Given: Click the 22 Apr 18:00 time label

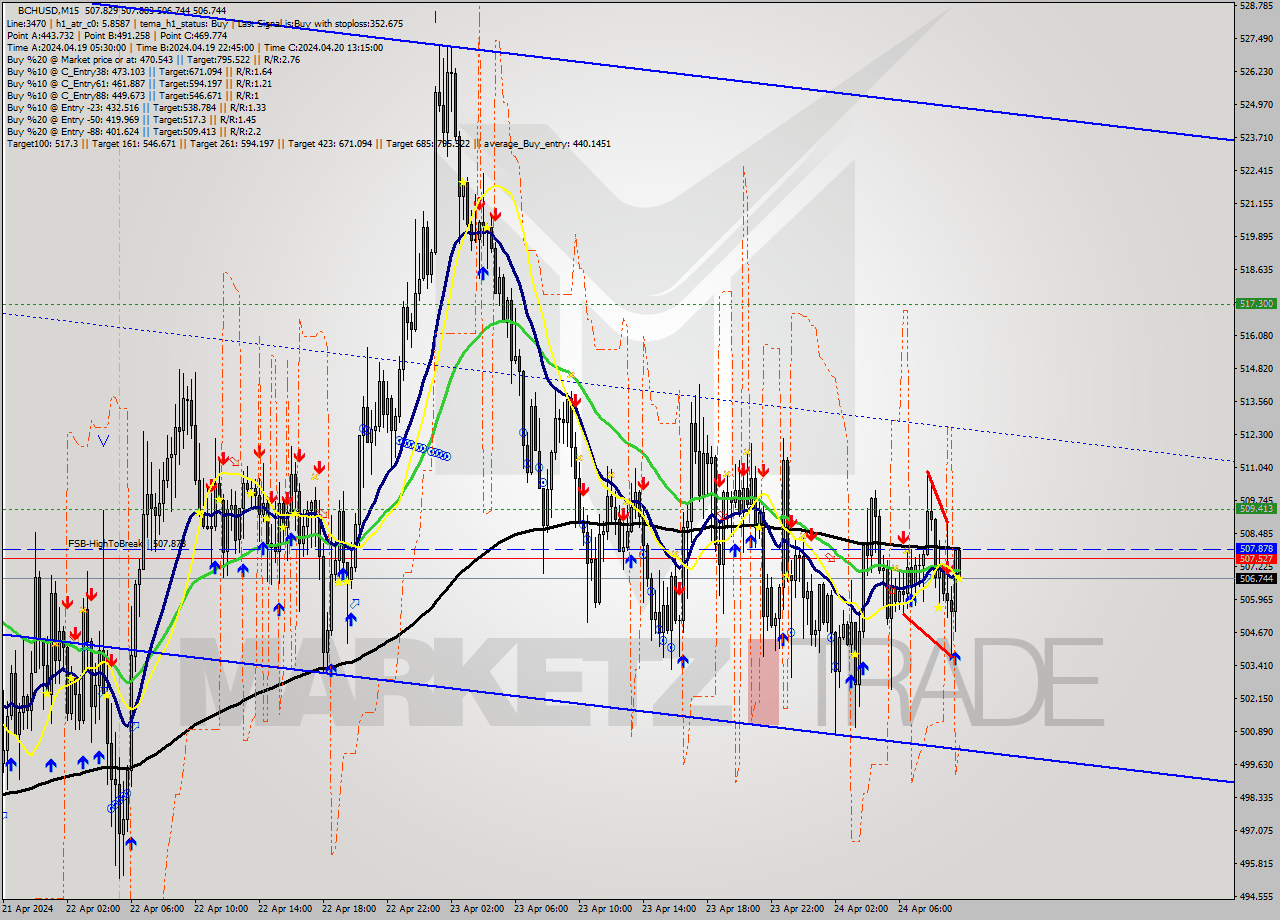Looking at the screenshot, I should point(349,909).
